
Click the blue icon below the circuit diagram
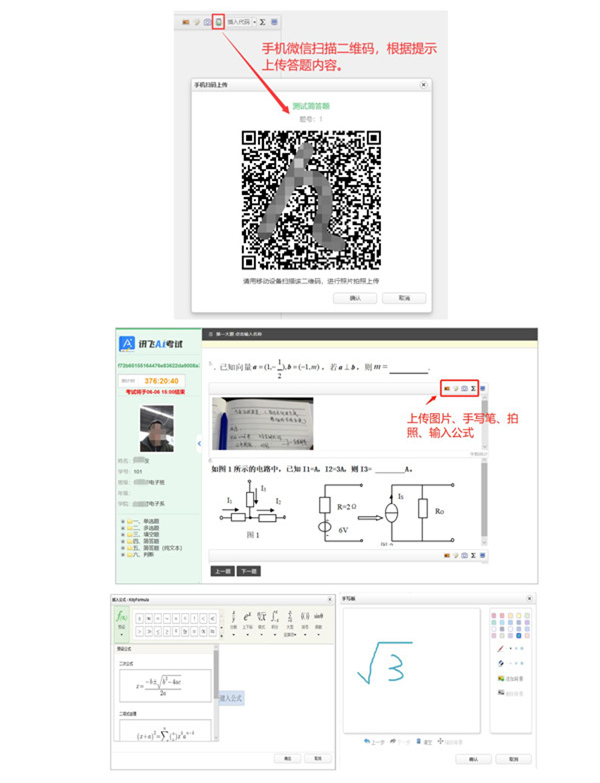pyautogui.click(x=483, y=555)
